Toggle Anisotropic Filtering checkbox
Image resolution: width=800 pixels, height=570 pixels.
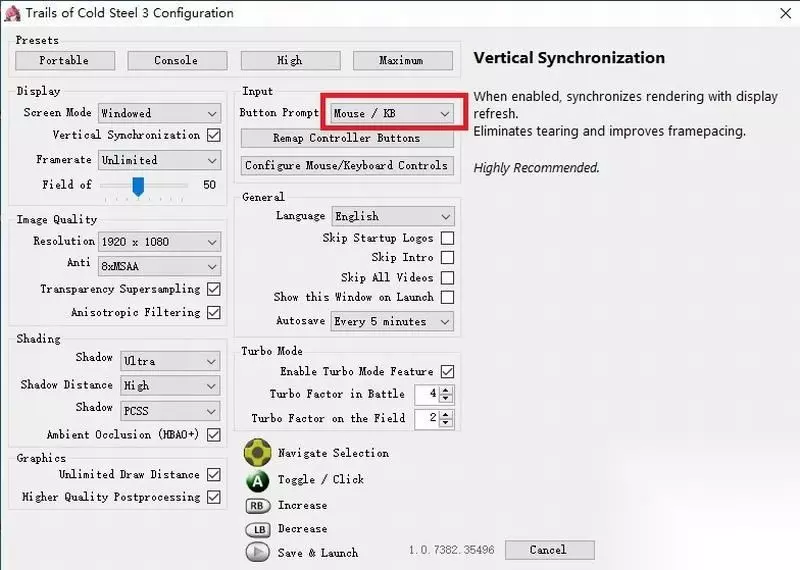(214, 312)
